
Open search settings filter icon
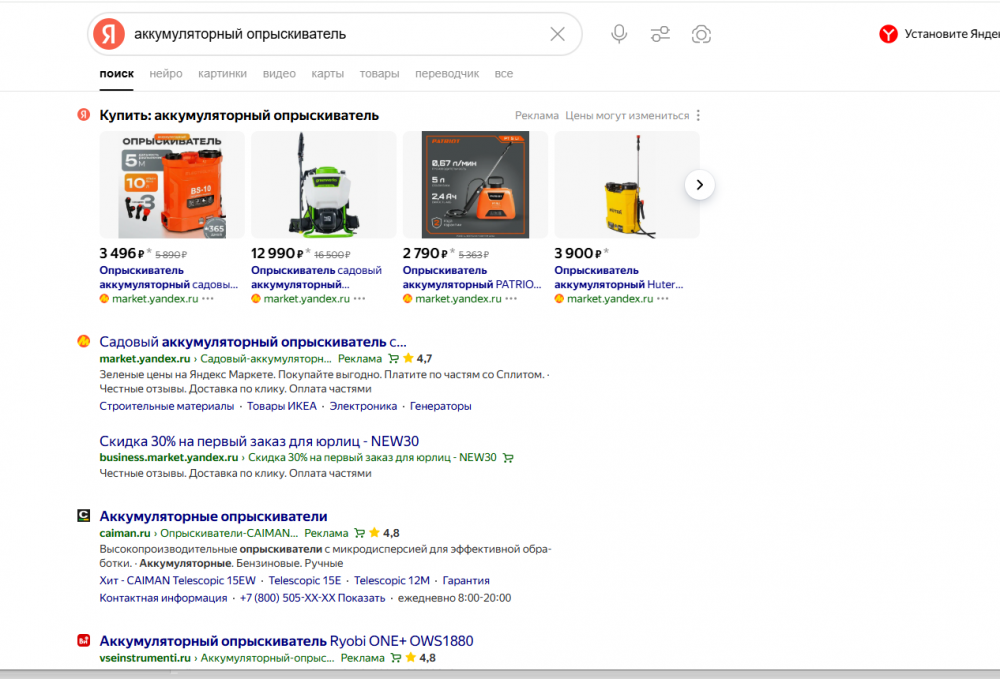660,34
